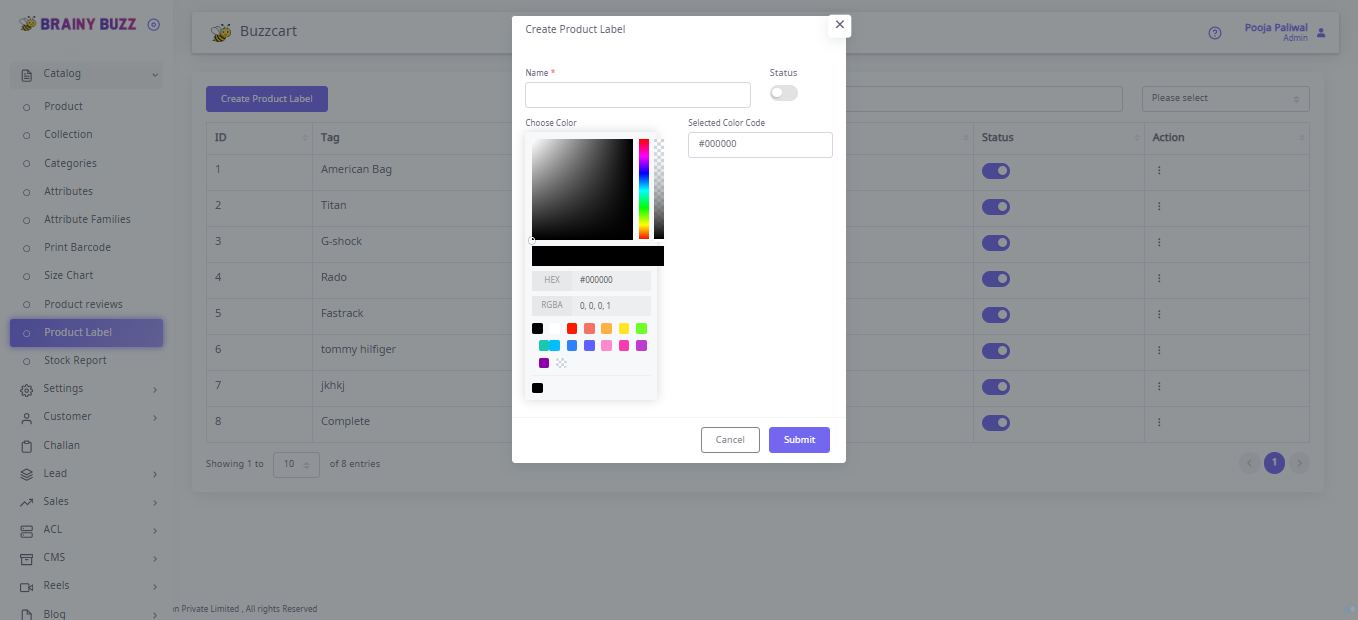Toggle the status switch for Fastrack
1358x620 pixels.
click(x=995, y=315)
